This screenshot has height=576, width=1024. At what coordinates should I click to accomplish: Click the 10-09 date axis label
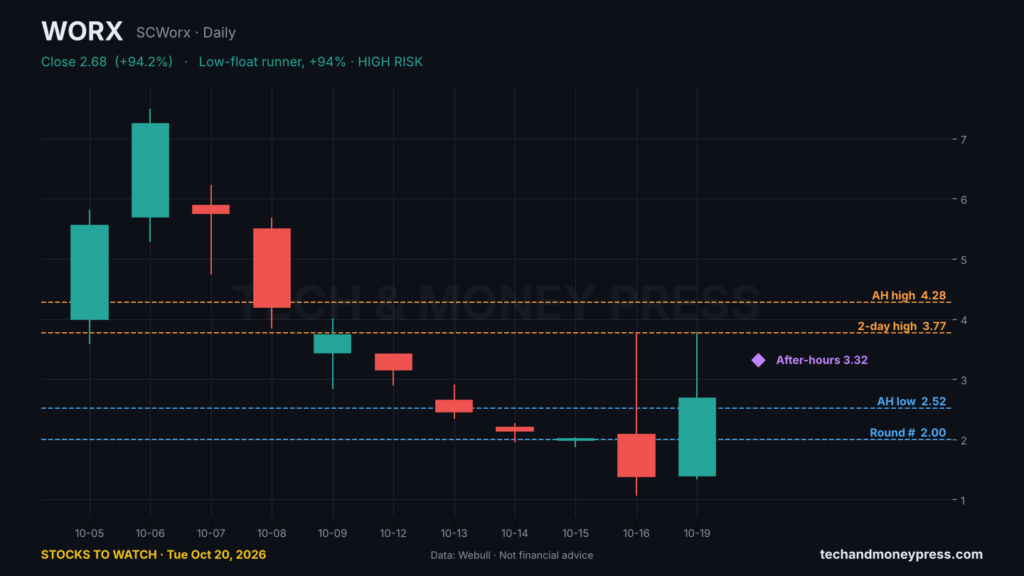point(332,533)
